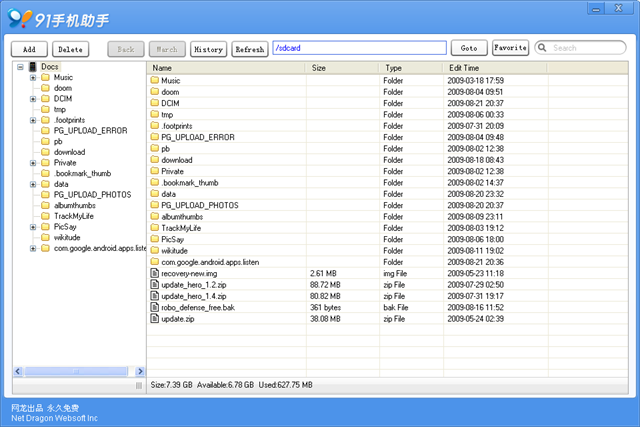Image resolution: width=640 pixels, height=427 pixels.
Task: Click tmp folder icon in file list
Action: point(155,114)
